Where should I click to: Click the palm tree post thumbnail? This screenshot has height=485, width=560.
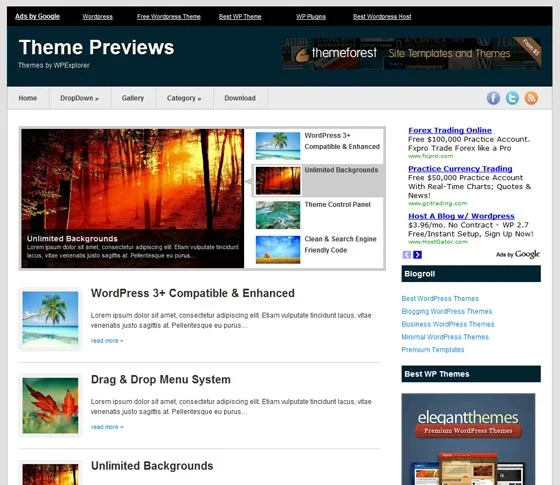50,319
